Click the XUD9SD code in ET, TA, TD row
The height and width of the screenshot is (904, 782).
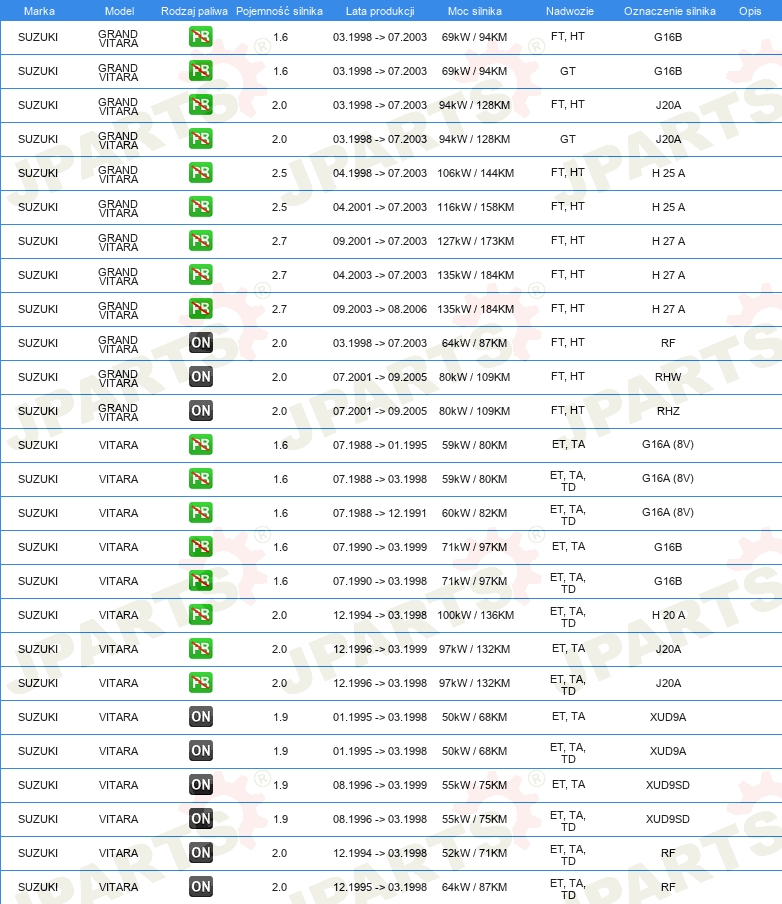click(668, 819)
